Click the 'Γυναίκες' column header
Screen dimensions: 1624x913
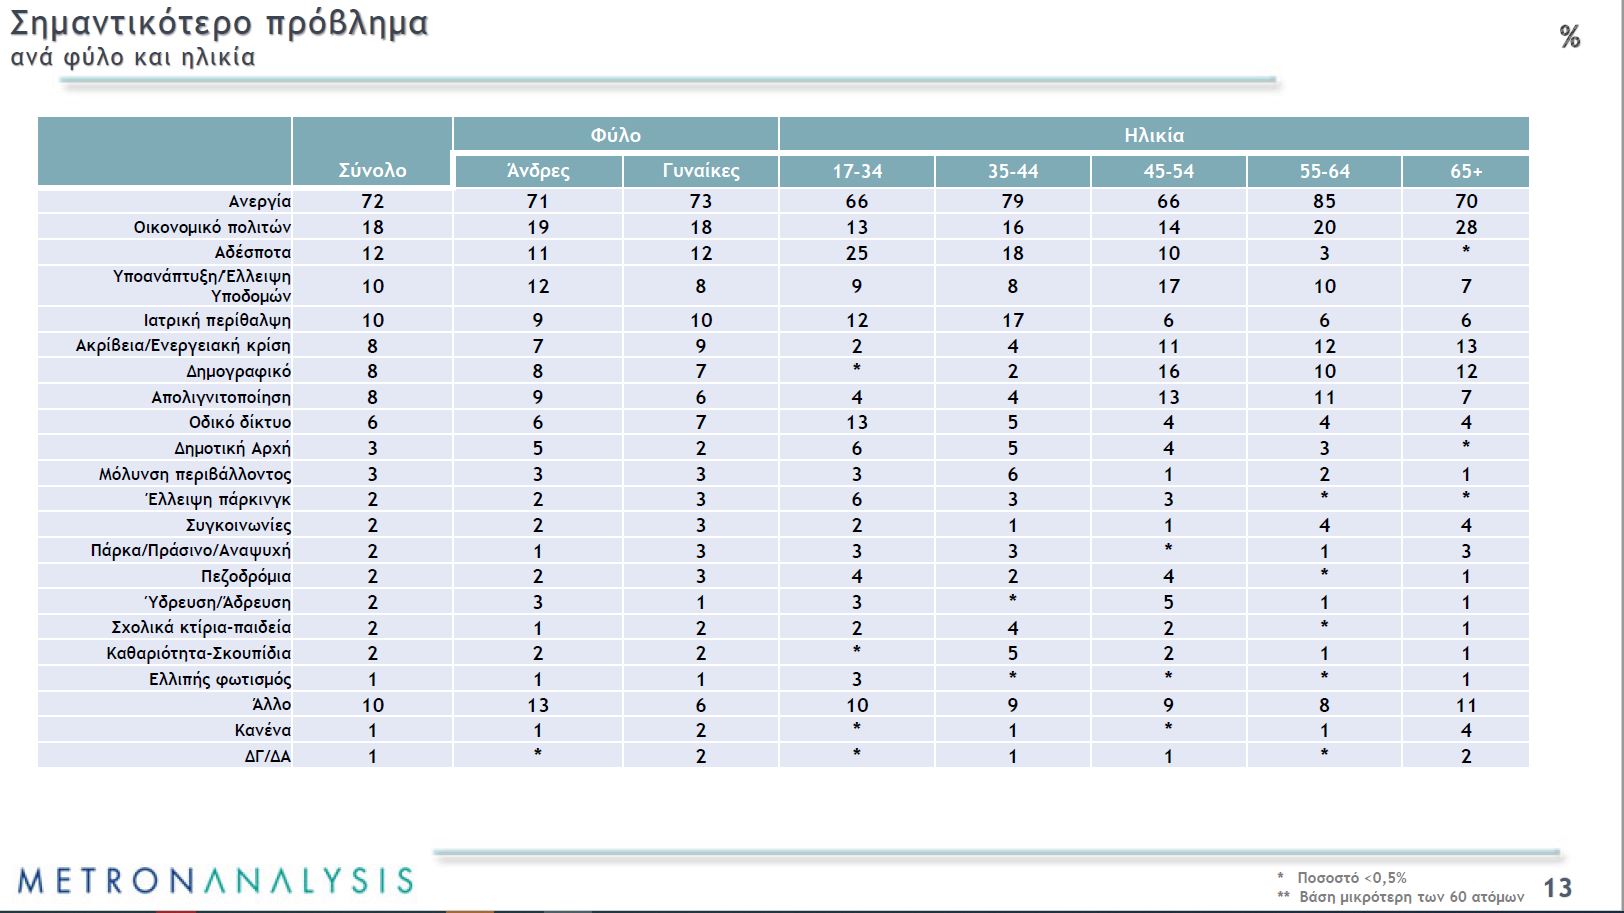point(701,171)
